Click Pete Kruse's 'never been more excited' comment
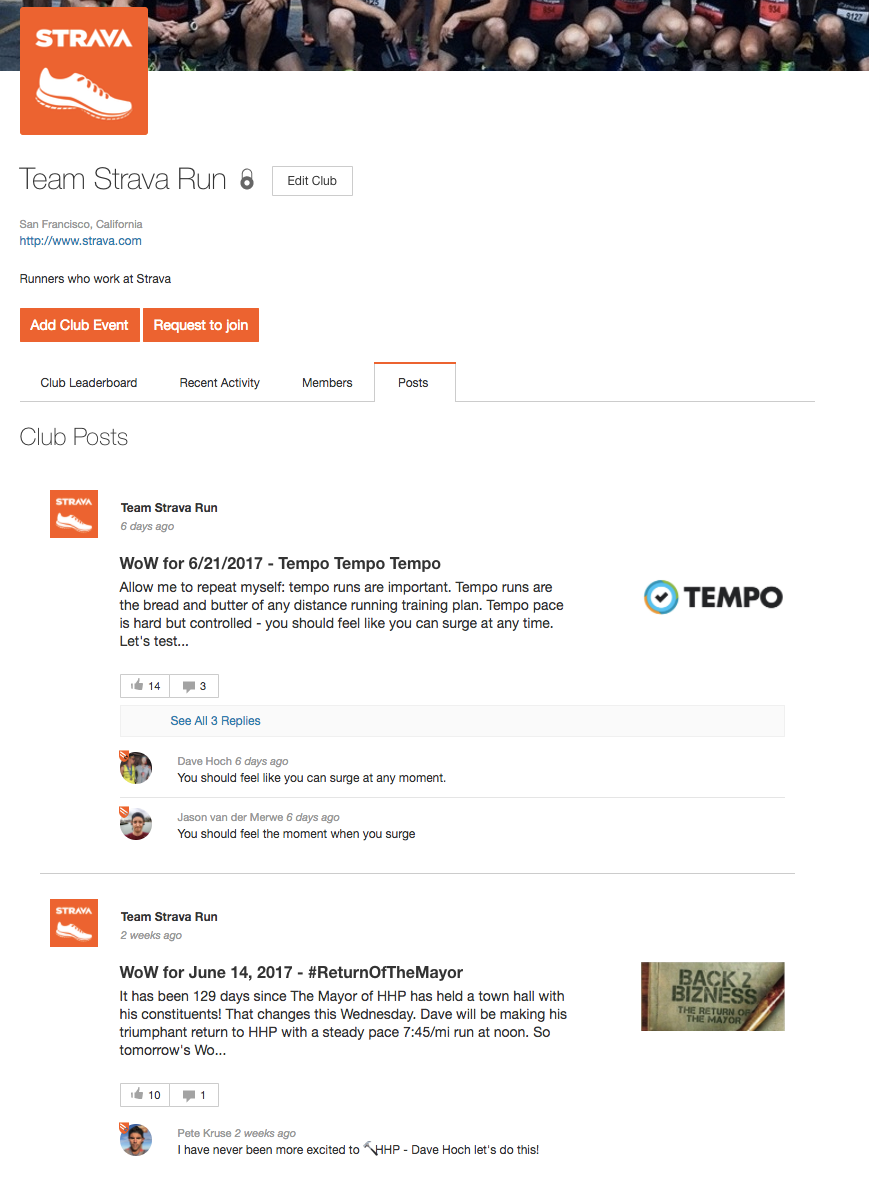Screen dimensions: 869x1187 (358, 1149)
